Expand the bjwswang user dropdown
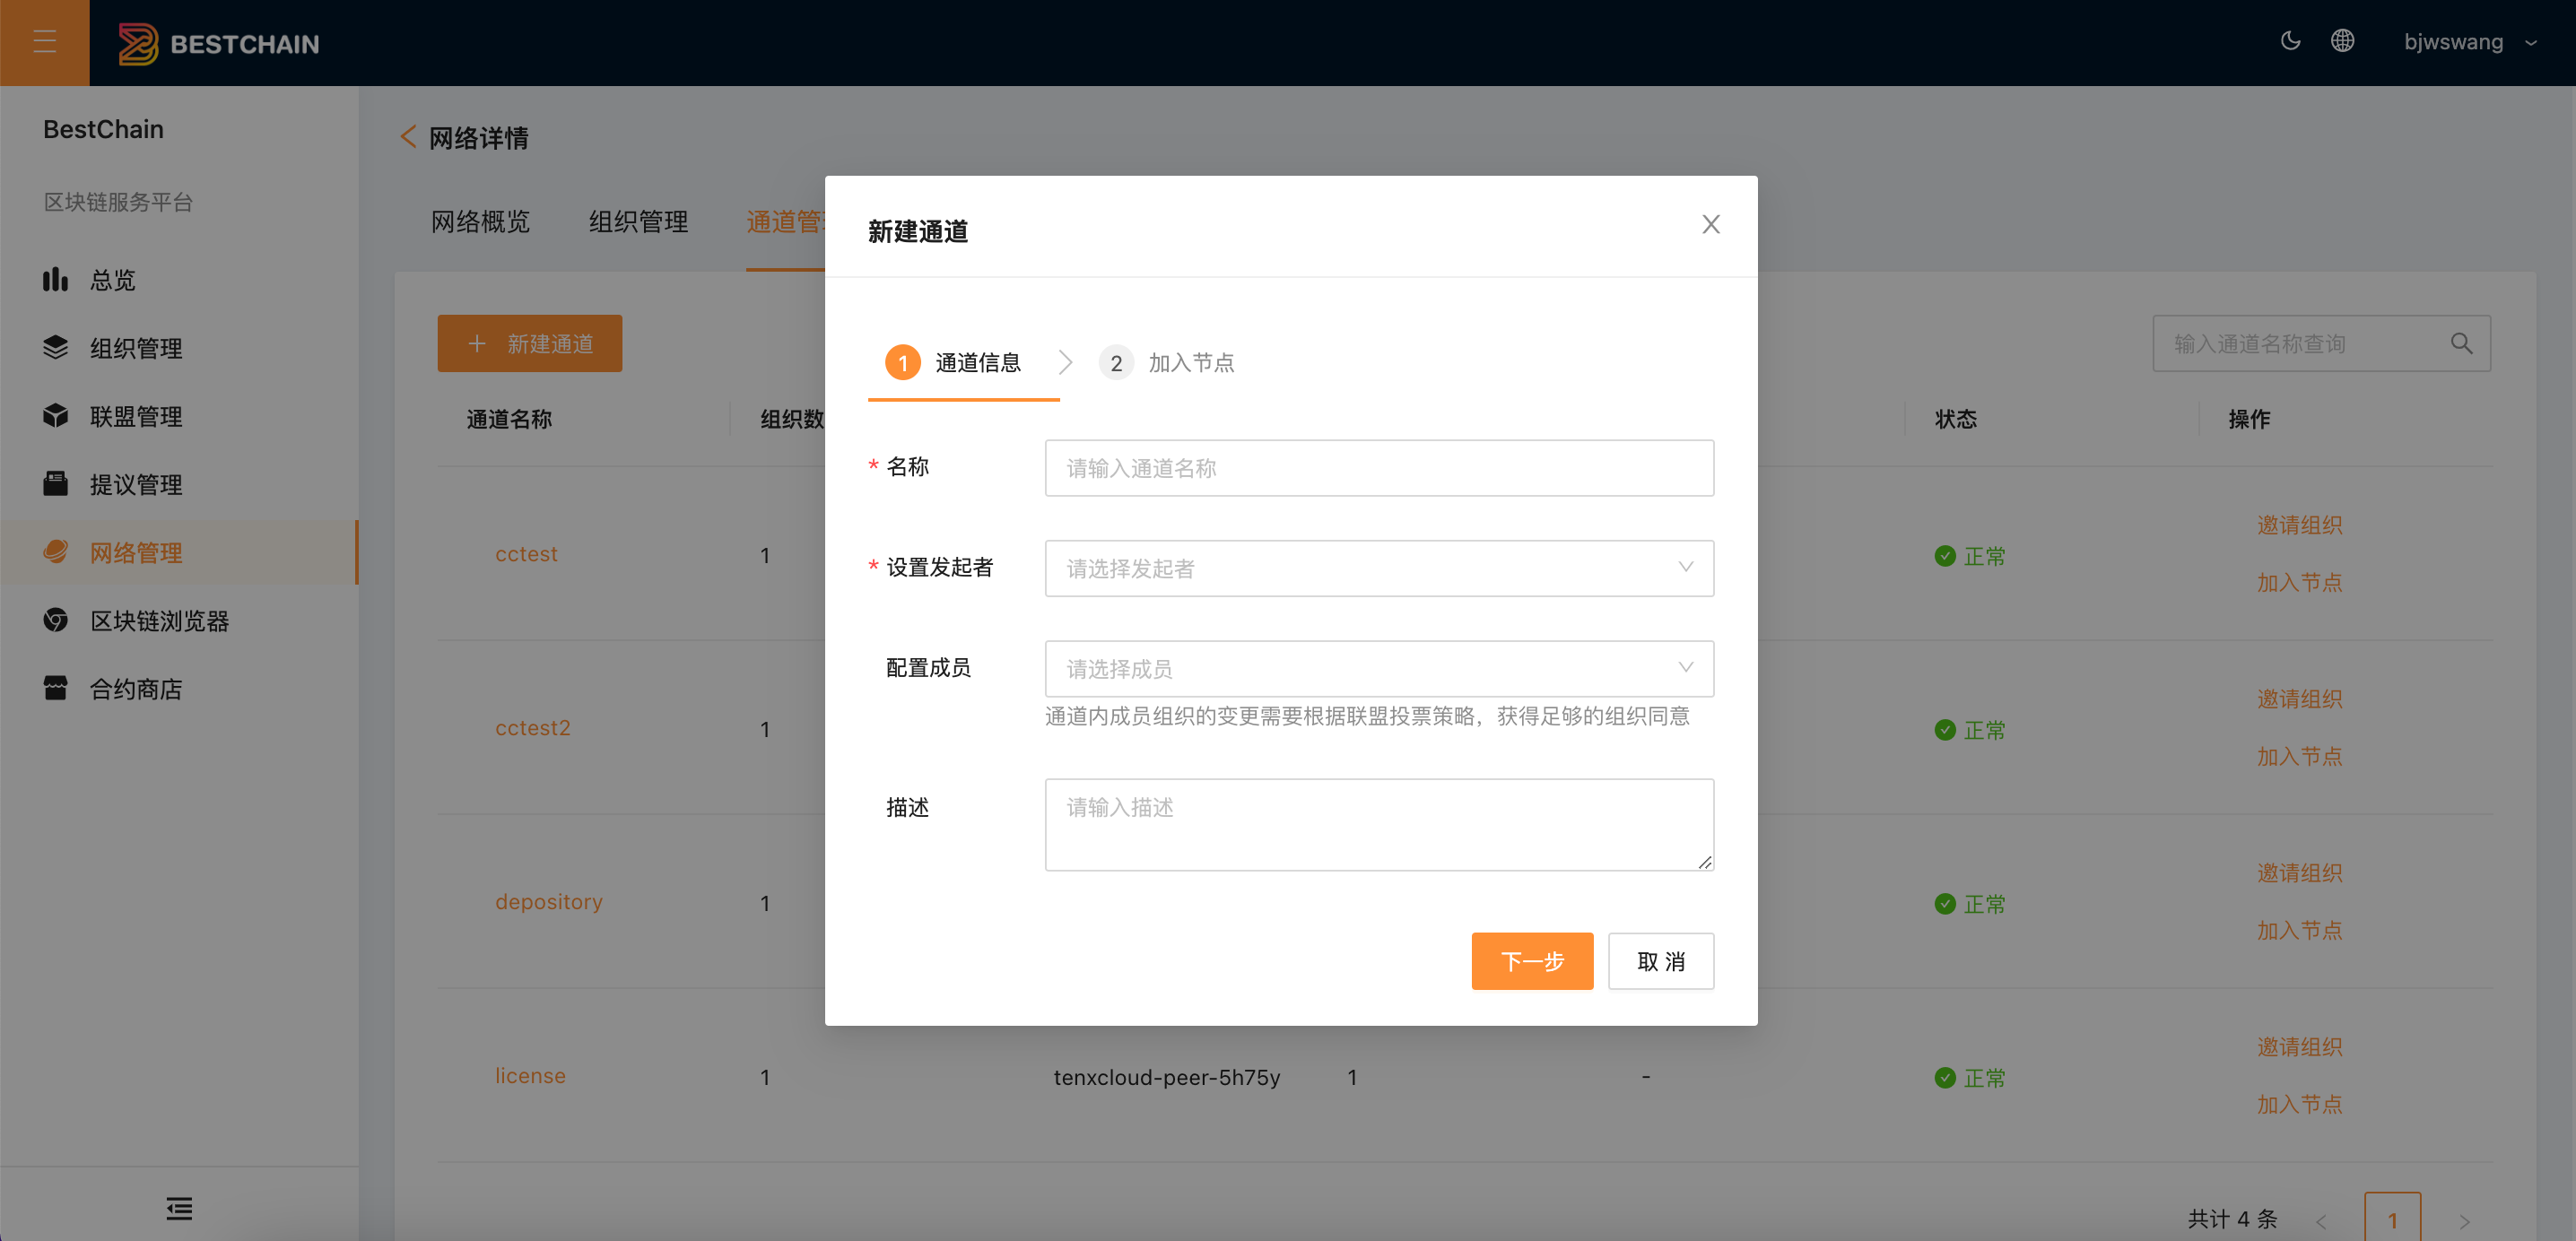2576x1241 pixels. 2470,42
